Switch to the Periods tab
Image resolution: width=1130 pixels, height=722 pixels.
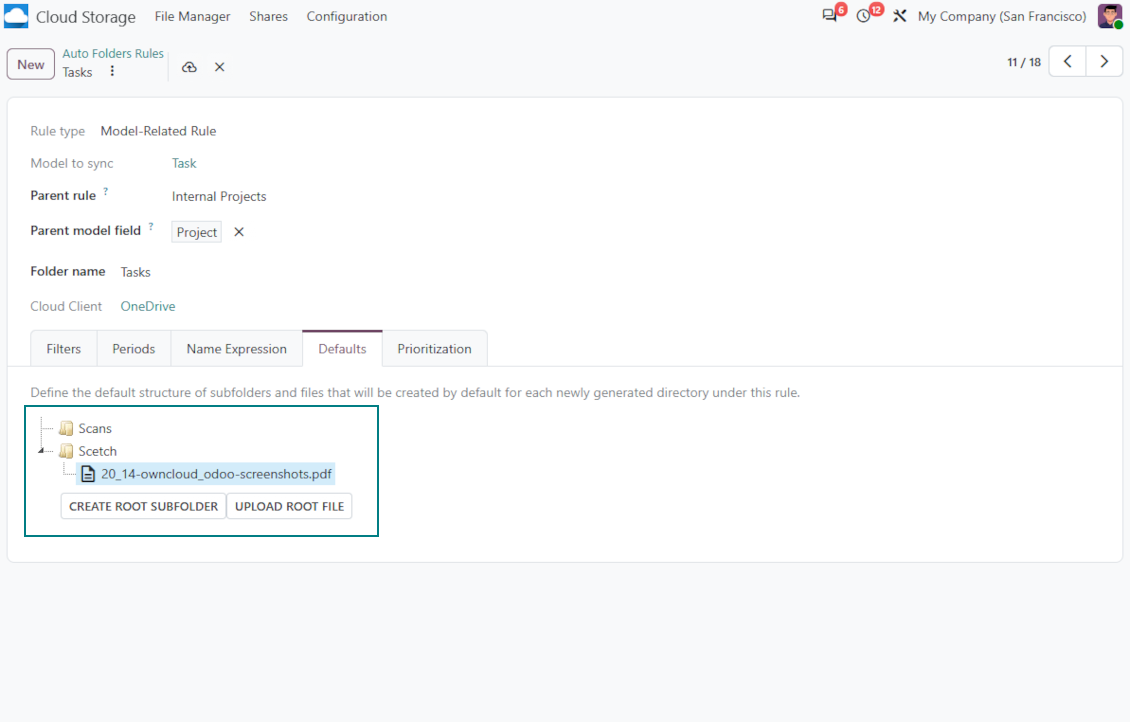[133, 349]
